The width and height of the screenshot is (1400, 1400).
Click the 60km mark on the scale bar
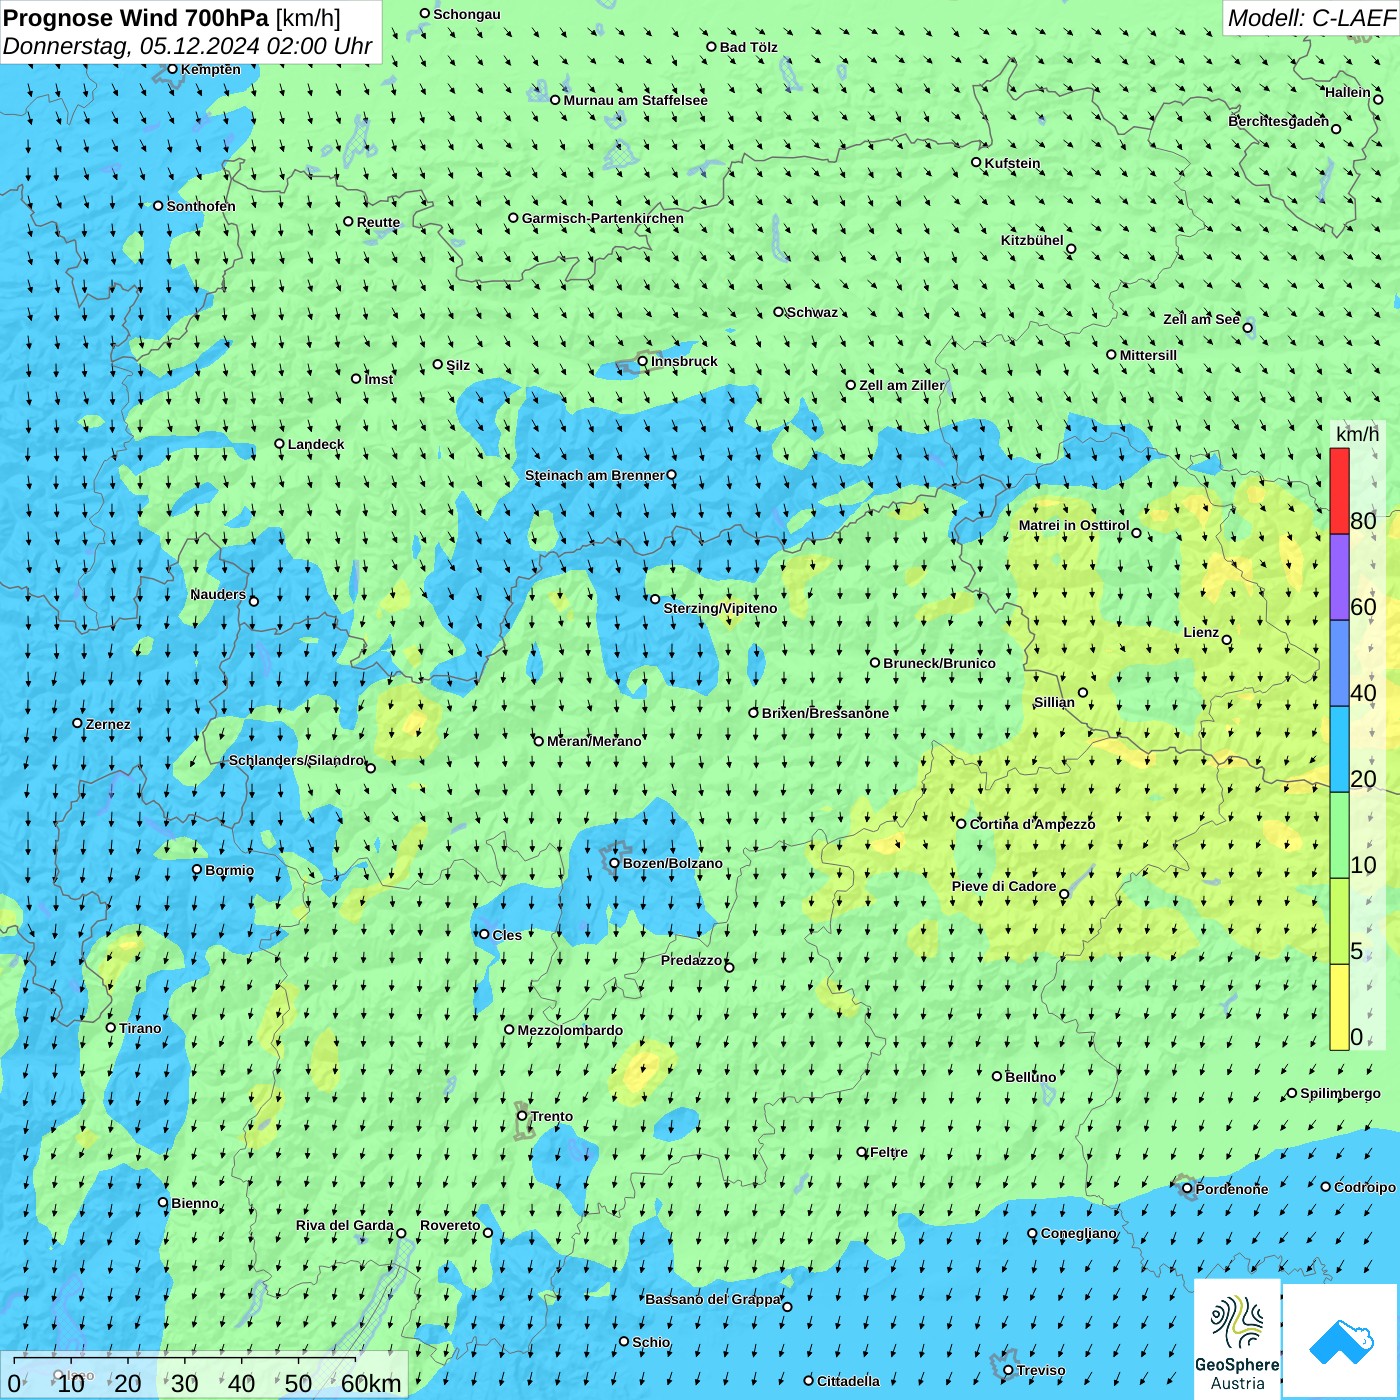point(371,1383)
